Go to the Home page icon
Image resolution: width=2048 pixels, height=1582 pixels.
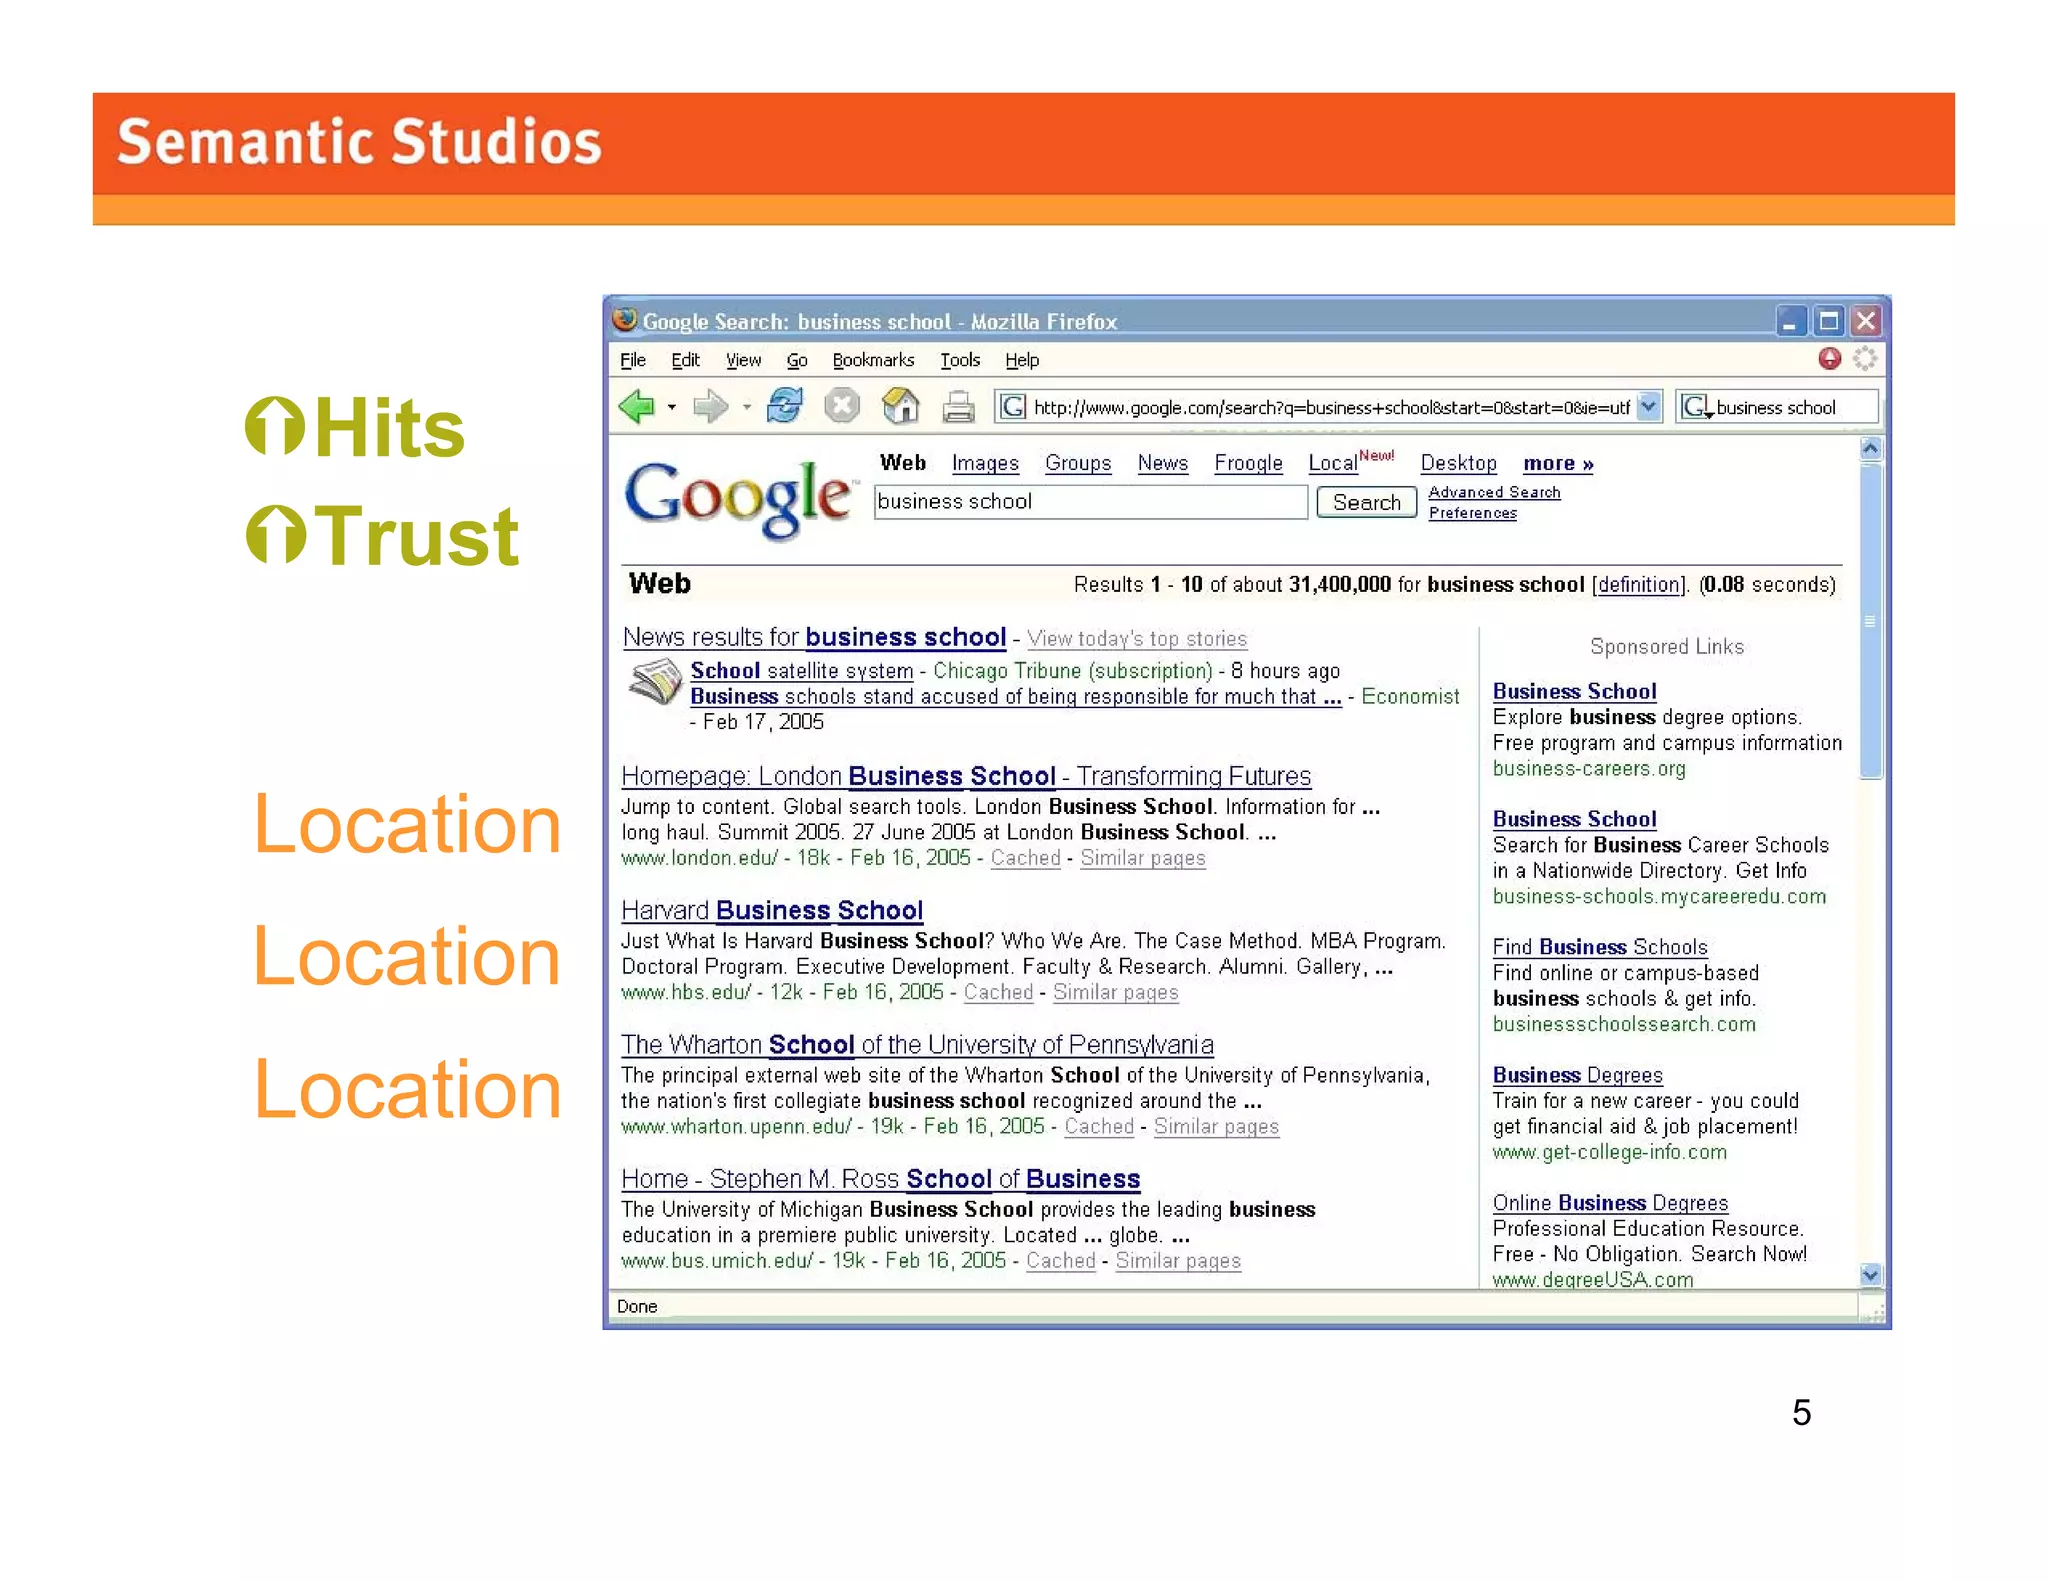[x=900, y=406]
